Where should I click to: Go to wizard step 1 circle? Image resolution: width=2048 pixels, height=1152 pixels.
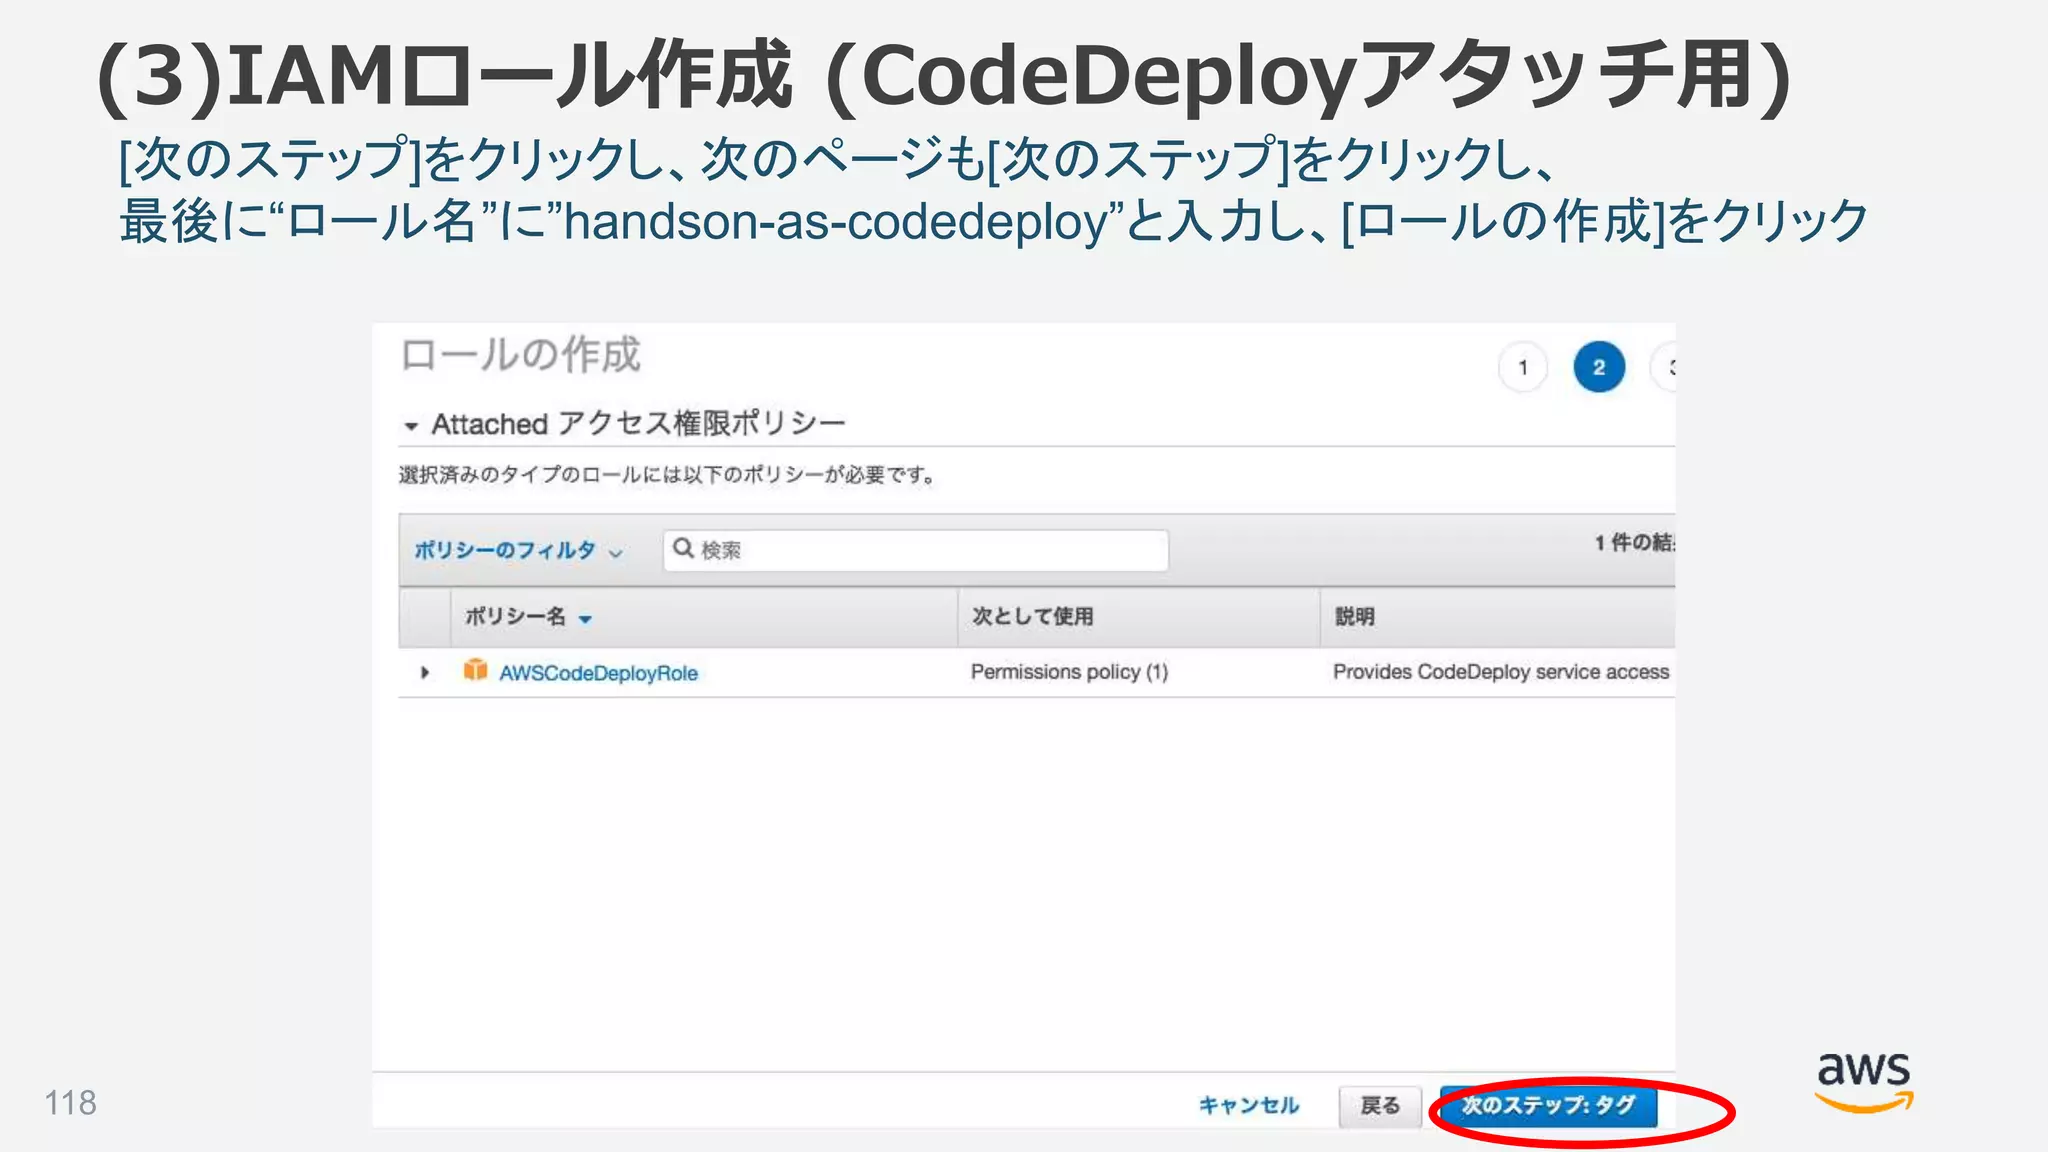click(1523, 368)
